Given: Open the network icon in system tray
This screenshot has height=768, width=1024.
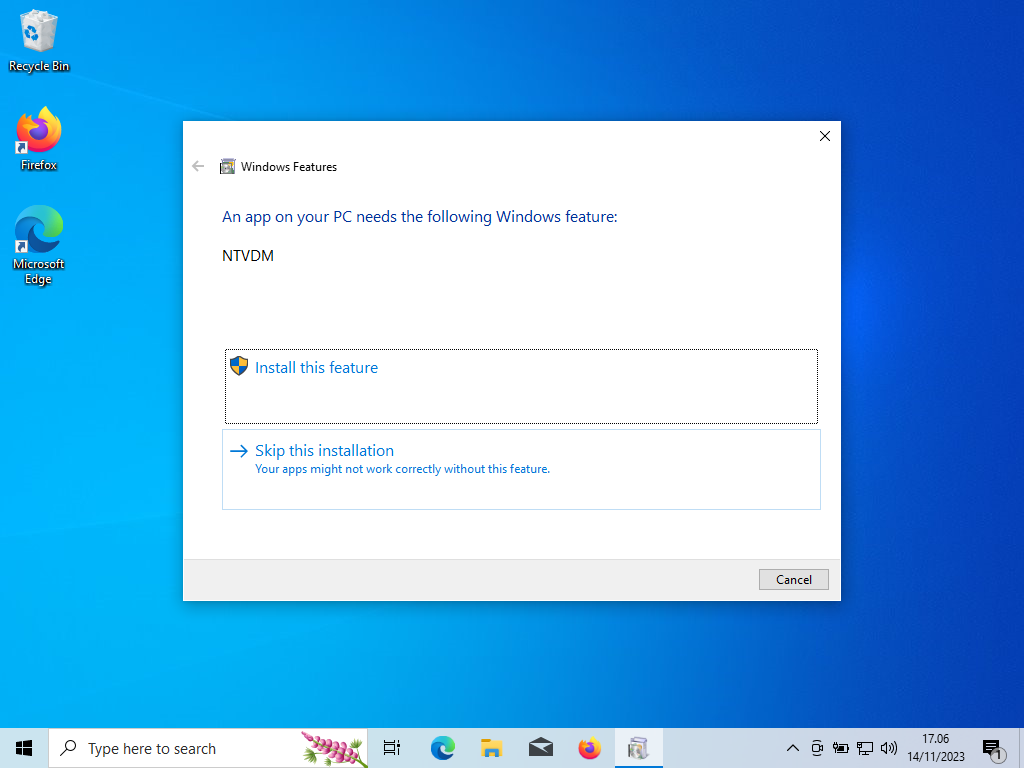Looking at the screenshot, I should coord(864,748).
